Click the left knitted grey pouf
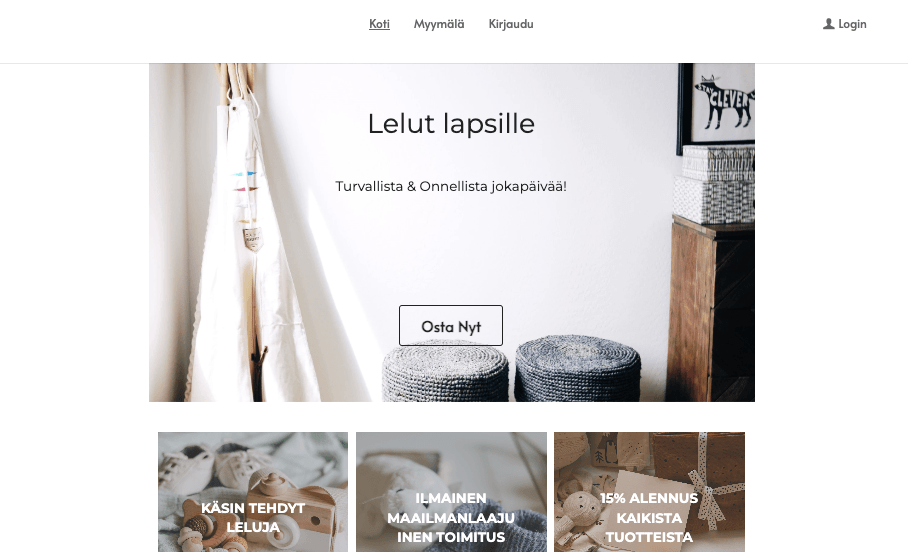This screenshot has width=908, height=552. point(445,372)
